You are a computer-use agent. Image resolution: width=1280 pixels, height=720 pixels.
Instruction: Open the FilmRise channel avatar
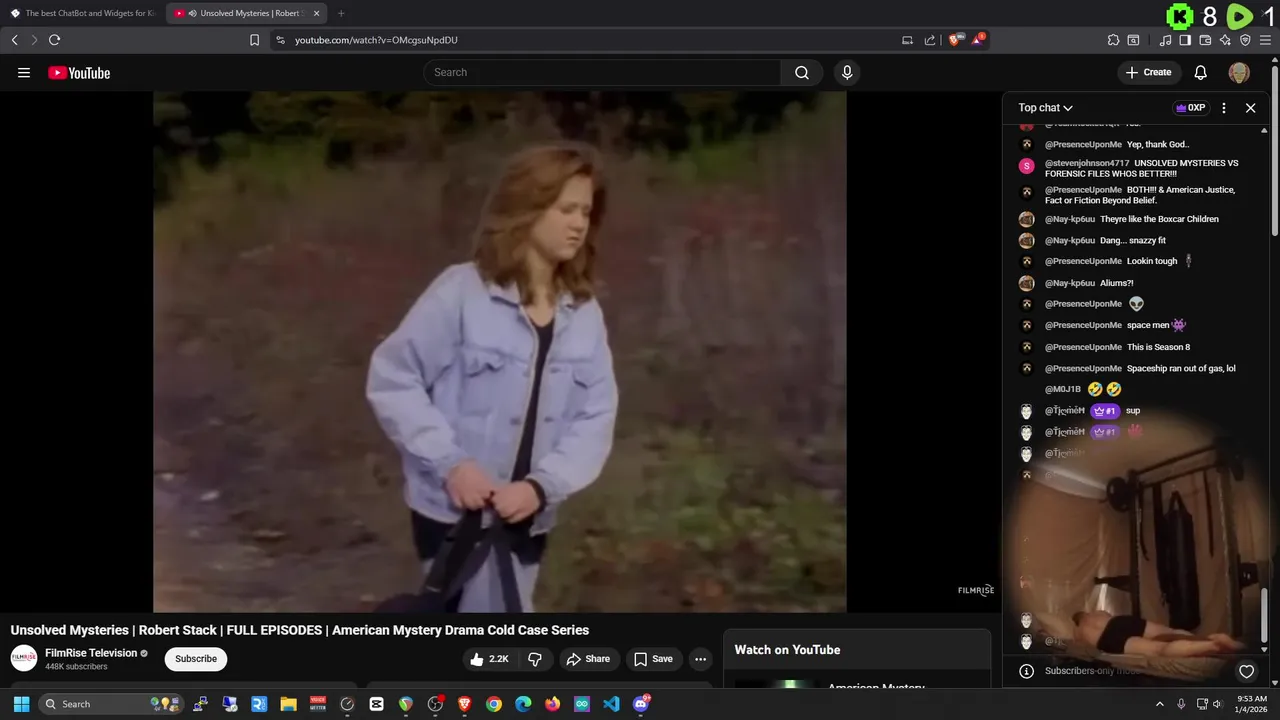tap(24, 658)
